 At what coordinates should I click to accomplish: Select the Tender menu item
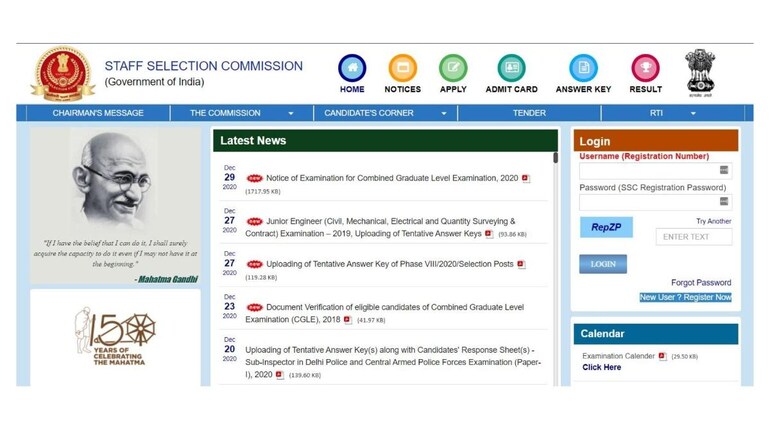pyautogui.click(x=529, y=113)
